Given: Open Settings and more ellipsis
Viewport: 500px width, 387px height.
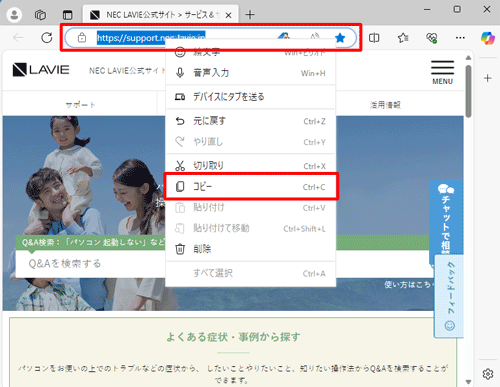Looking at the screenshot, I should (x=460, y=38).
